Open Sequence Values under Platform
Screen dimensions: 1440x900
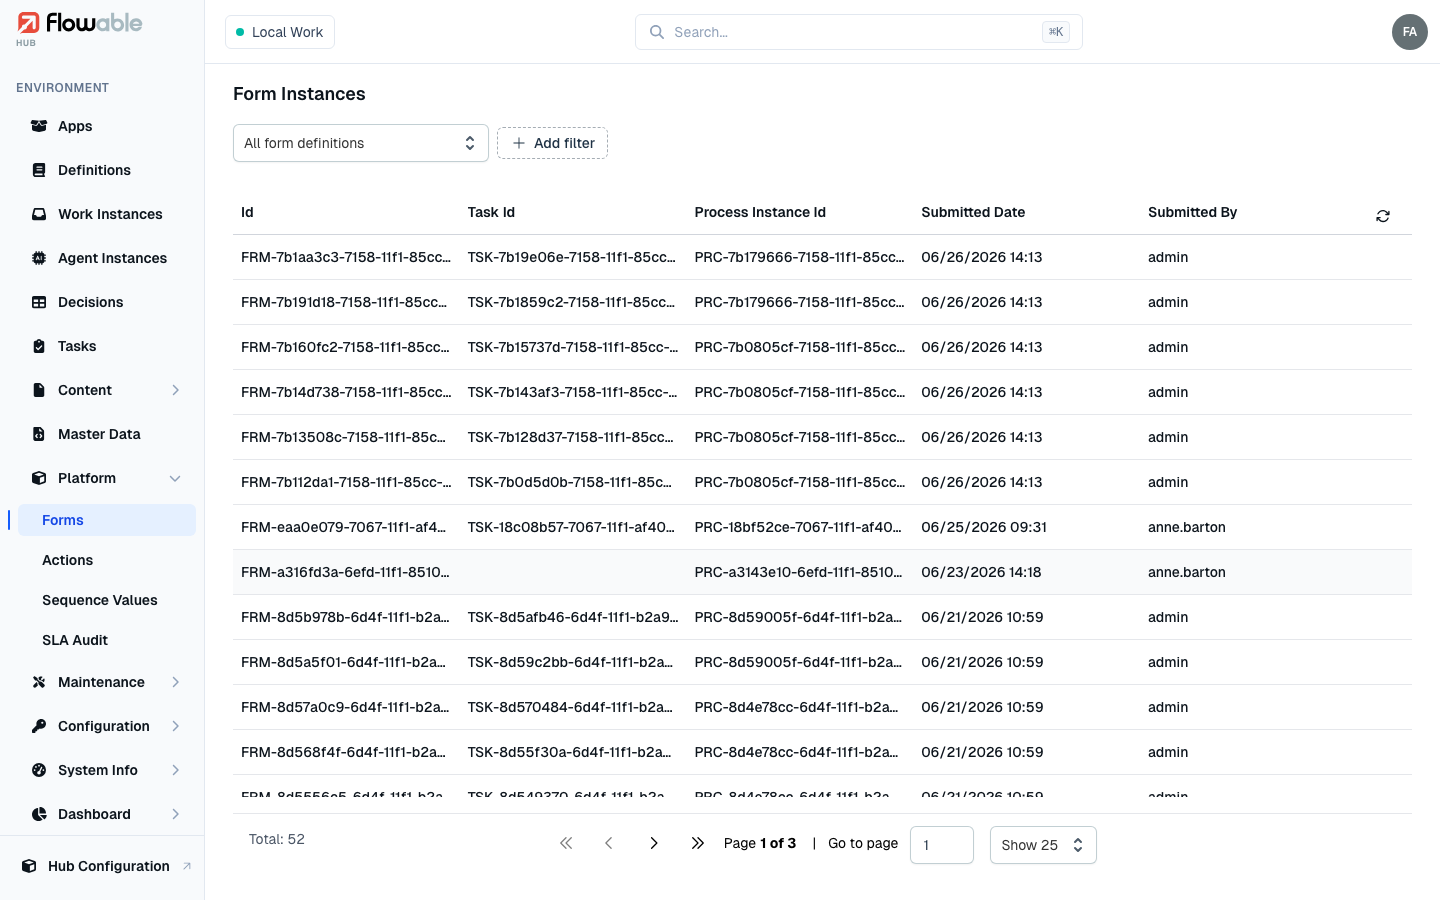(107, 600)
